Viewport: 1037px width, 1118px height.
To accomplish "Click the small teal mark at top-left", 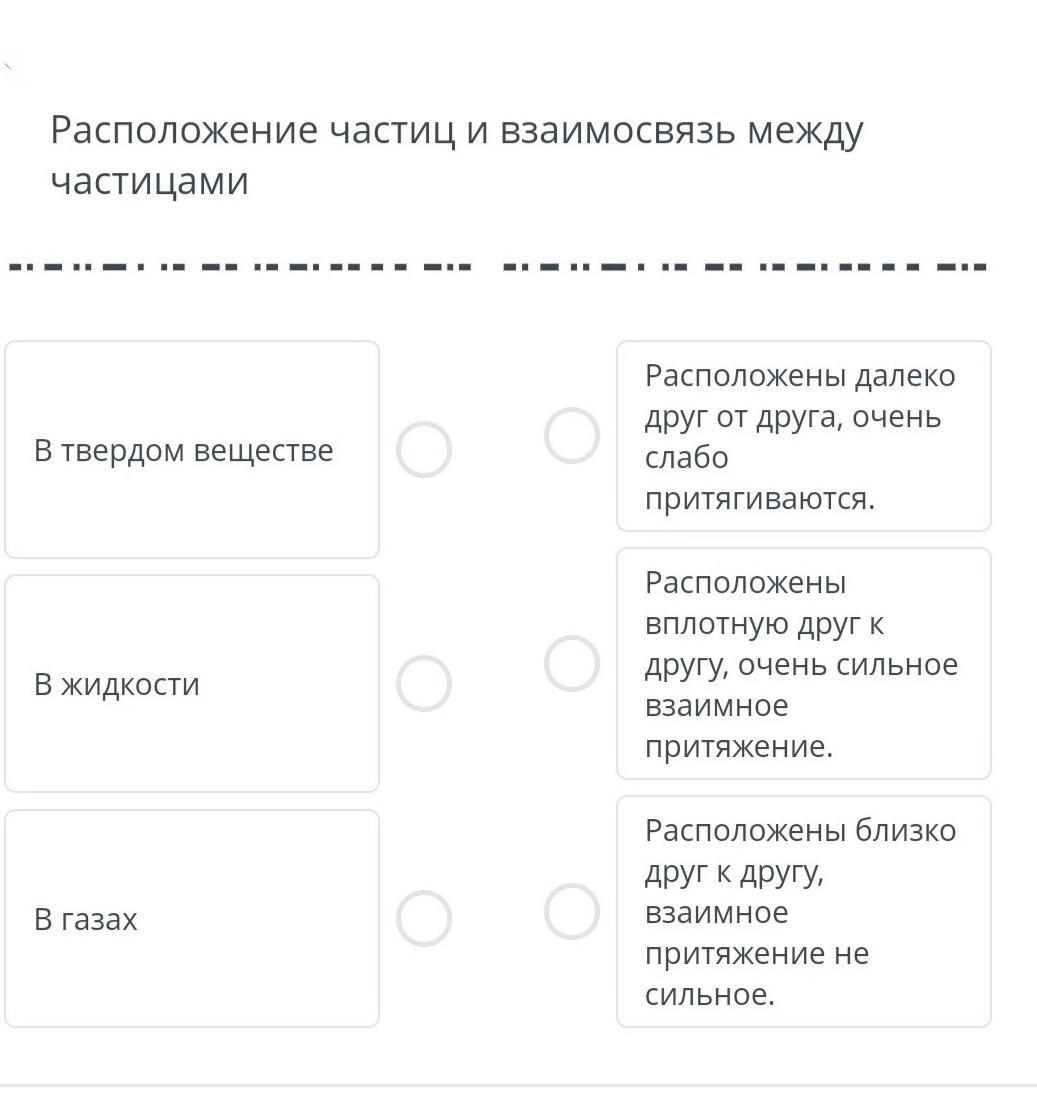I will click(x=8, y=67).
